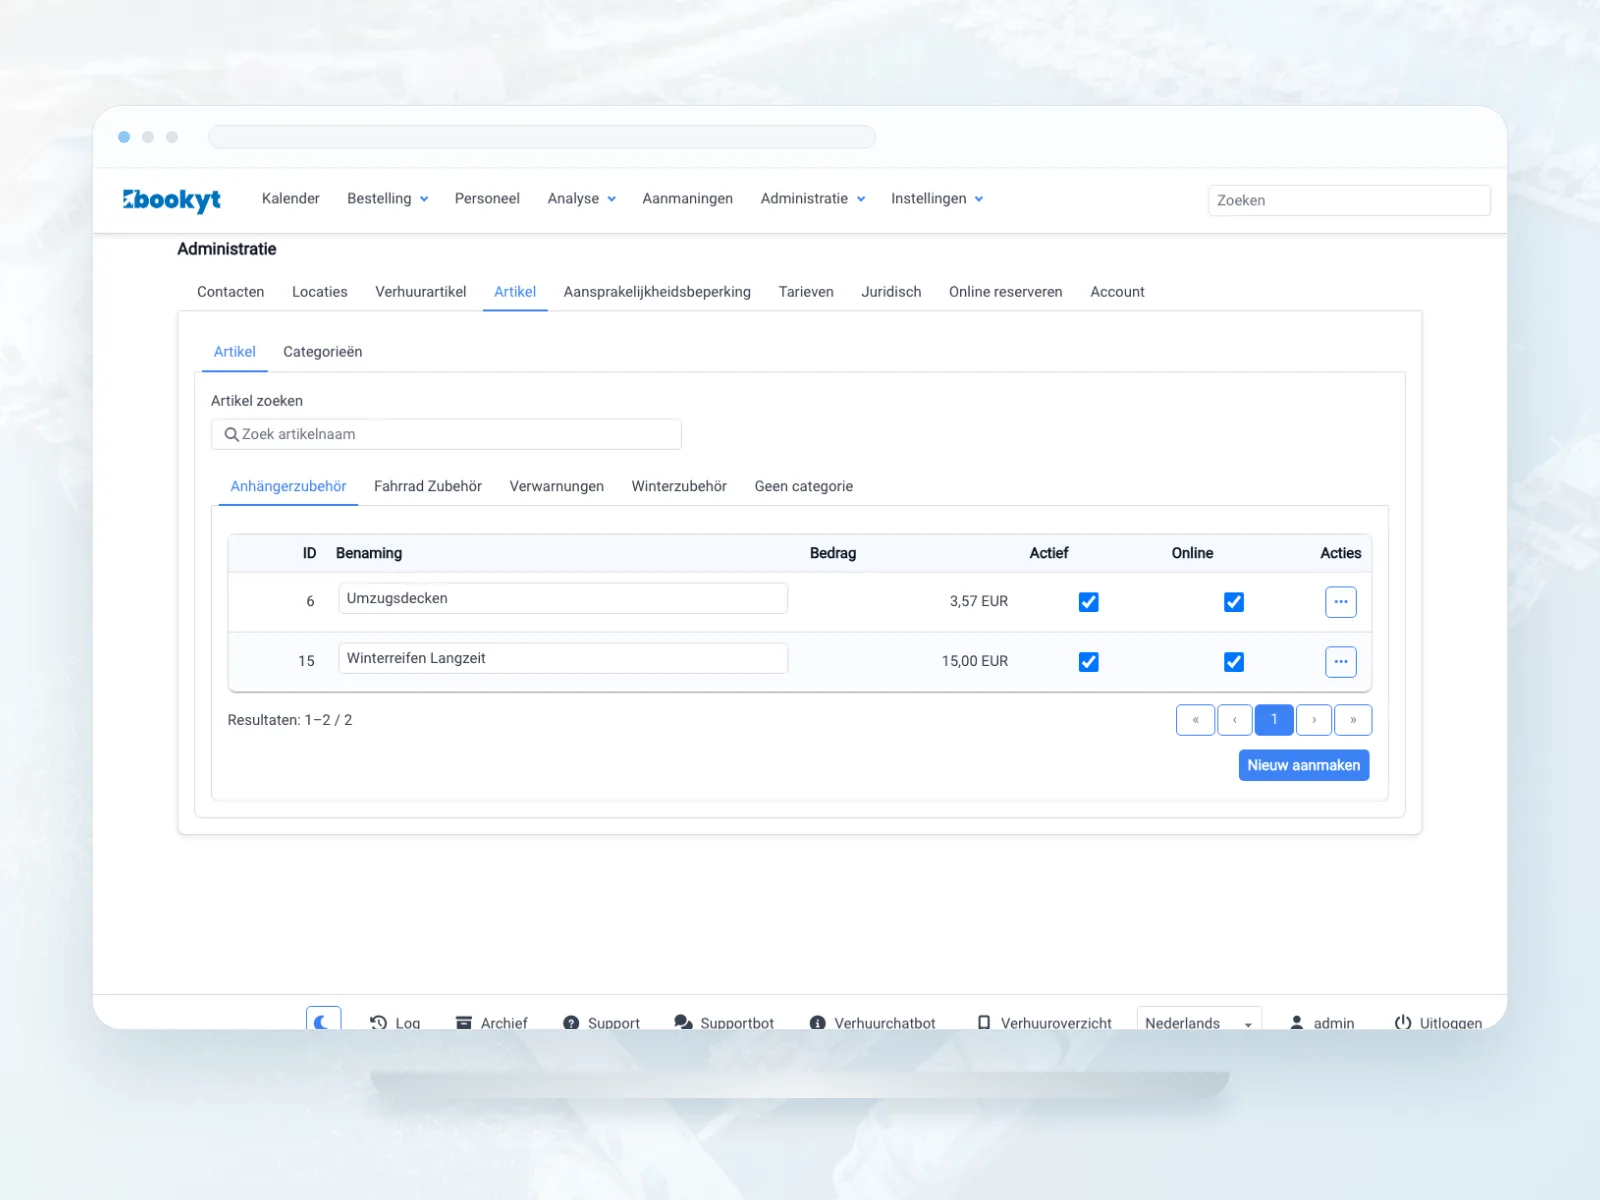Focus the Zoek artikelnaam search field

coord(446,434)
